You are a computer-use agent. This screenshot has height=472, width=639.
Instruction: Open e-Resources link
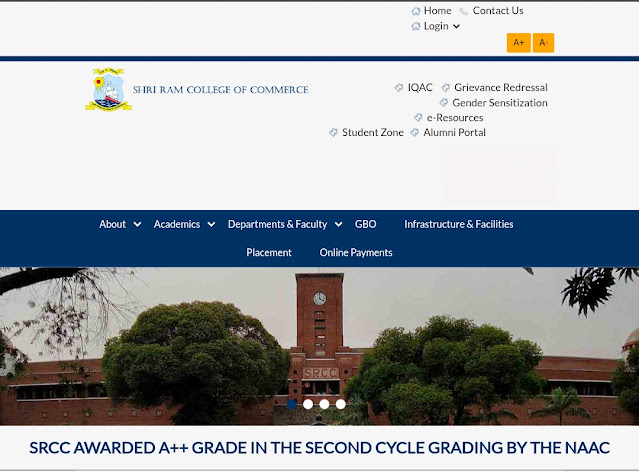coord(455,118)
